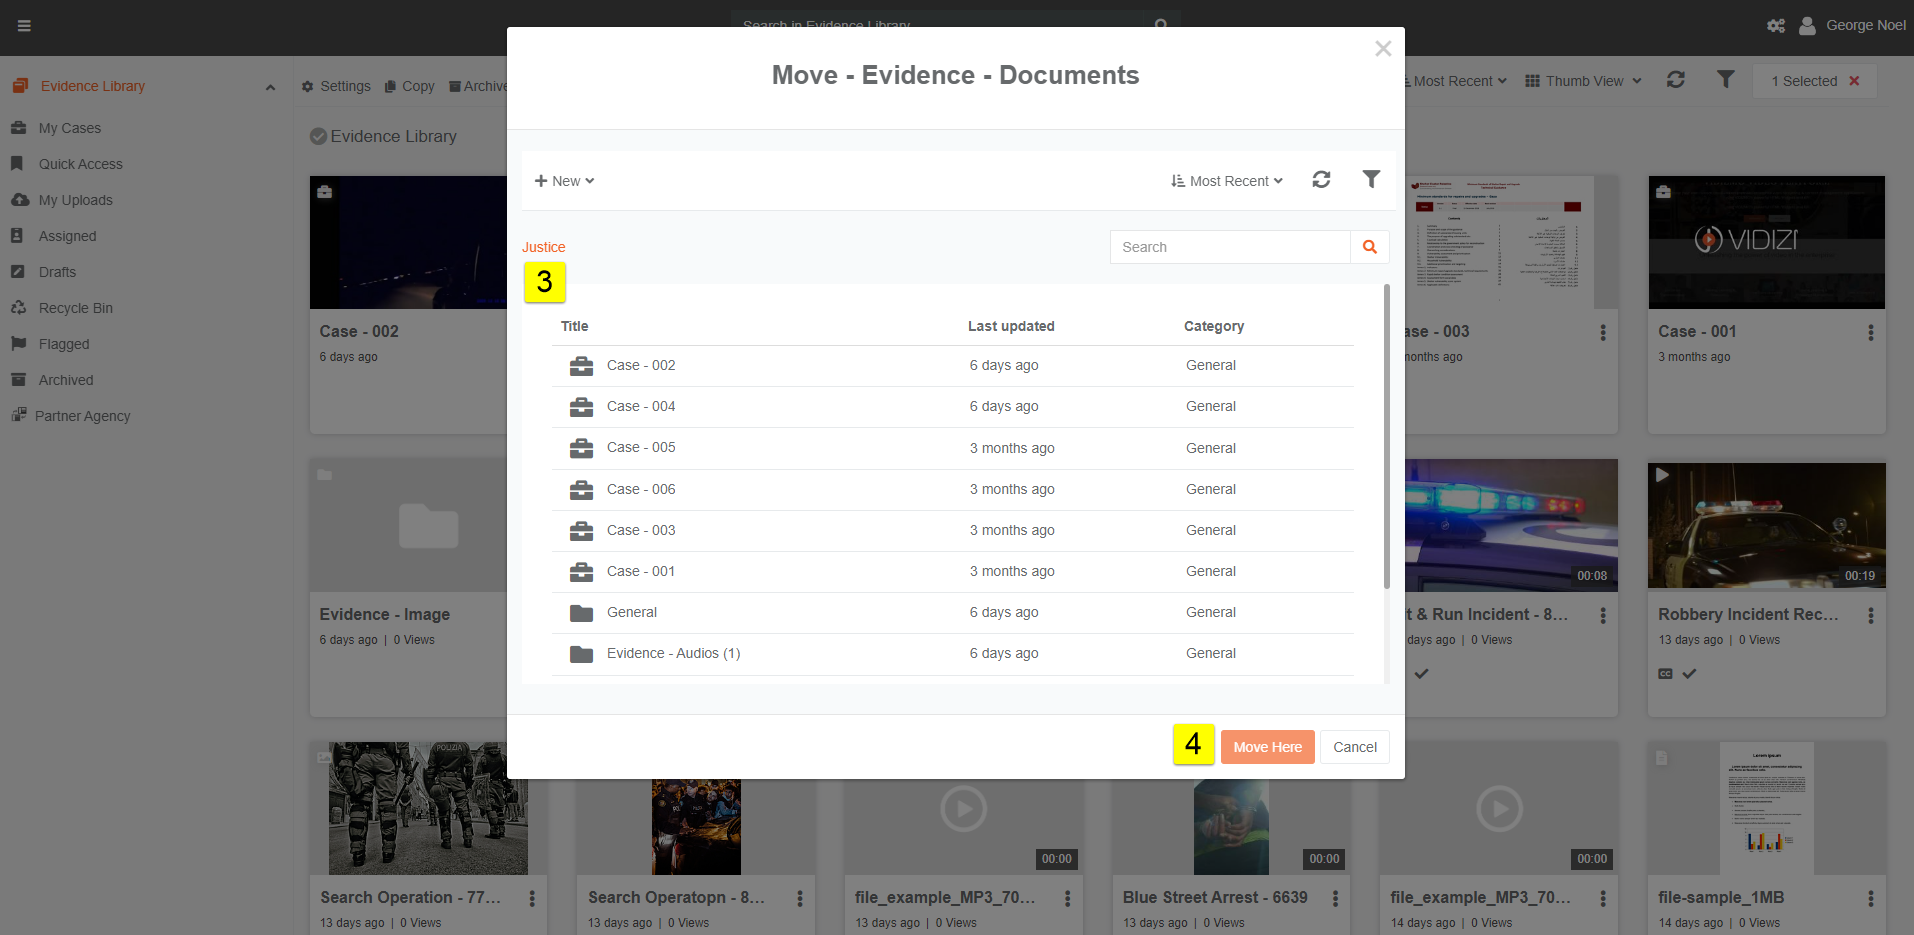Viewport: 1914px width, 935px height.
Task: Click the refresh icon in the Move dialog
Action: (1321, 180)
